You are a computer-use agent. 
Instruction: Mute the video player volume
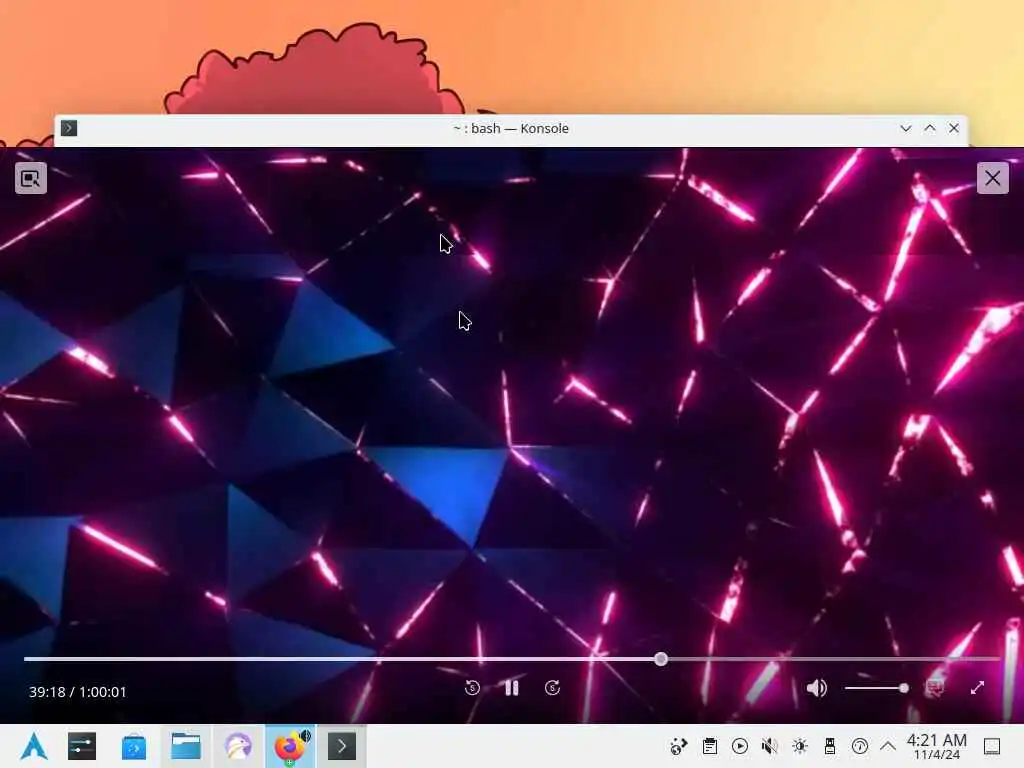coord(816,688)
